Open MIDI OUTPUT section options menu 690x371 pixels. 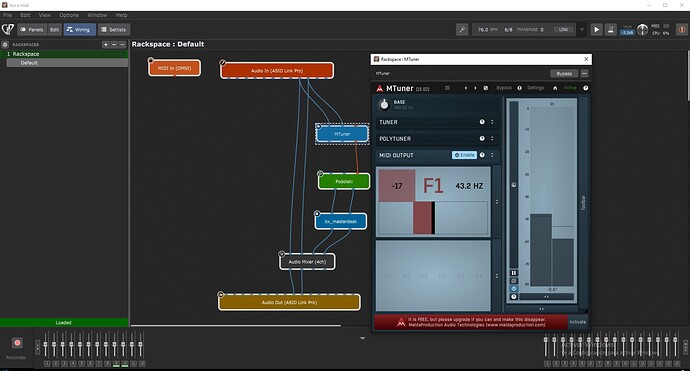492,155
